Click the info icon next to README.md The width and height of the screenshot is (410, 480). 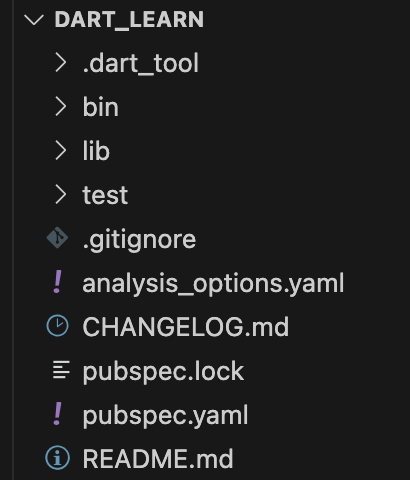pos(57,458)
